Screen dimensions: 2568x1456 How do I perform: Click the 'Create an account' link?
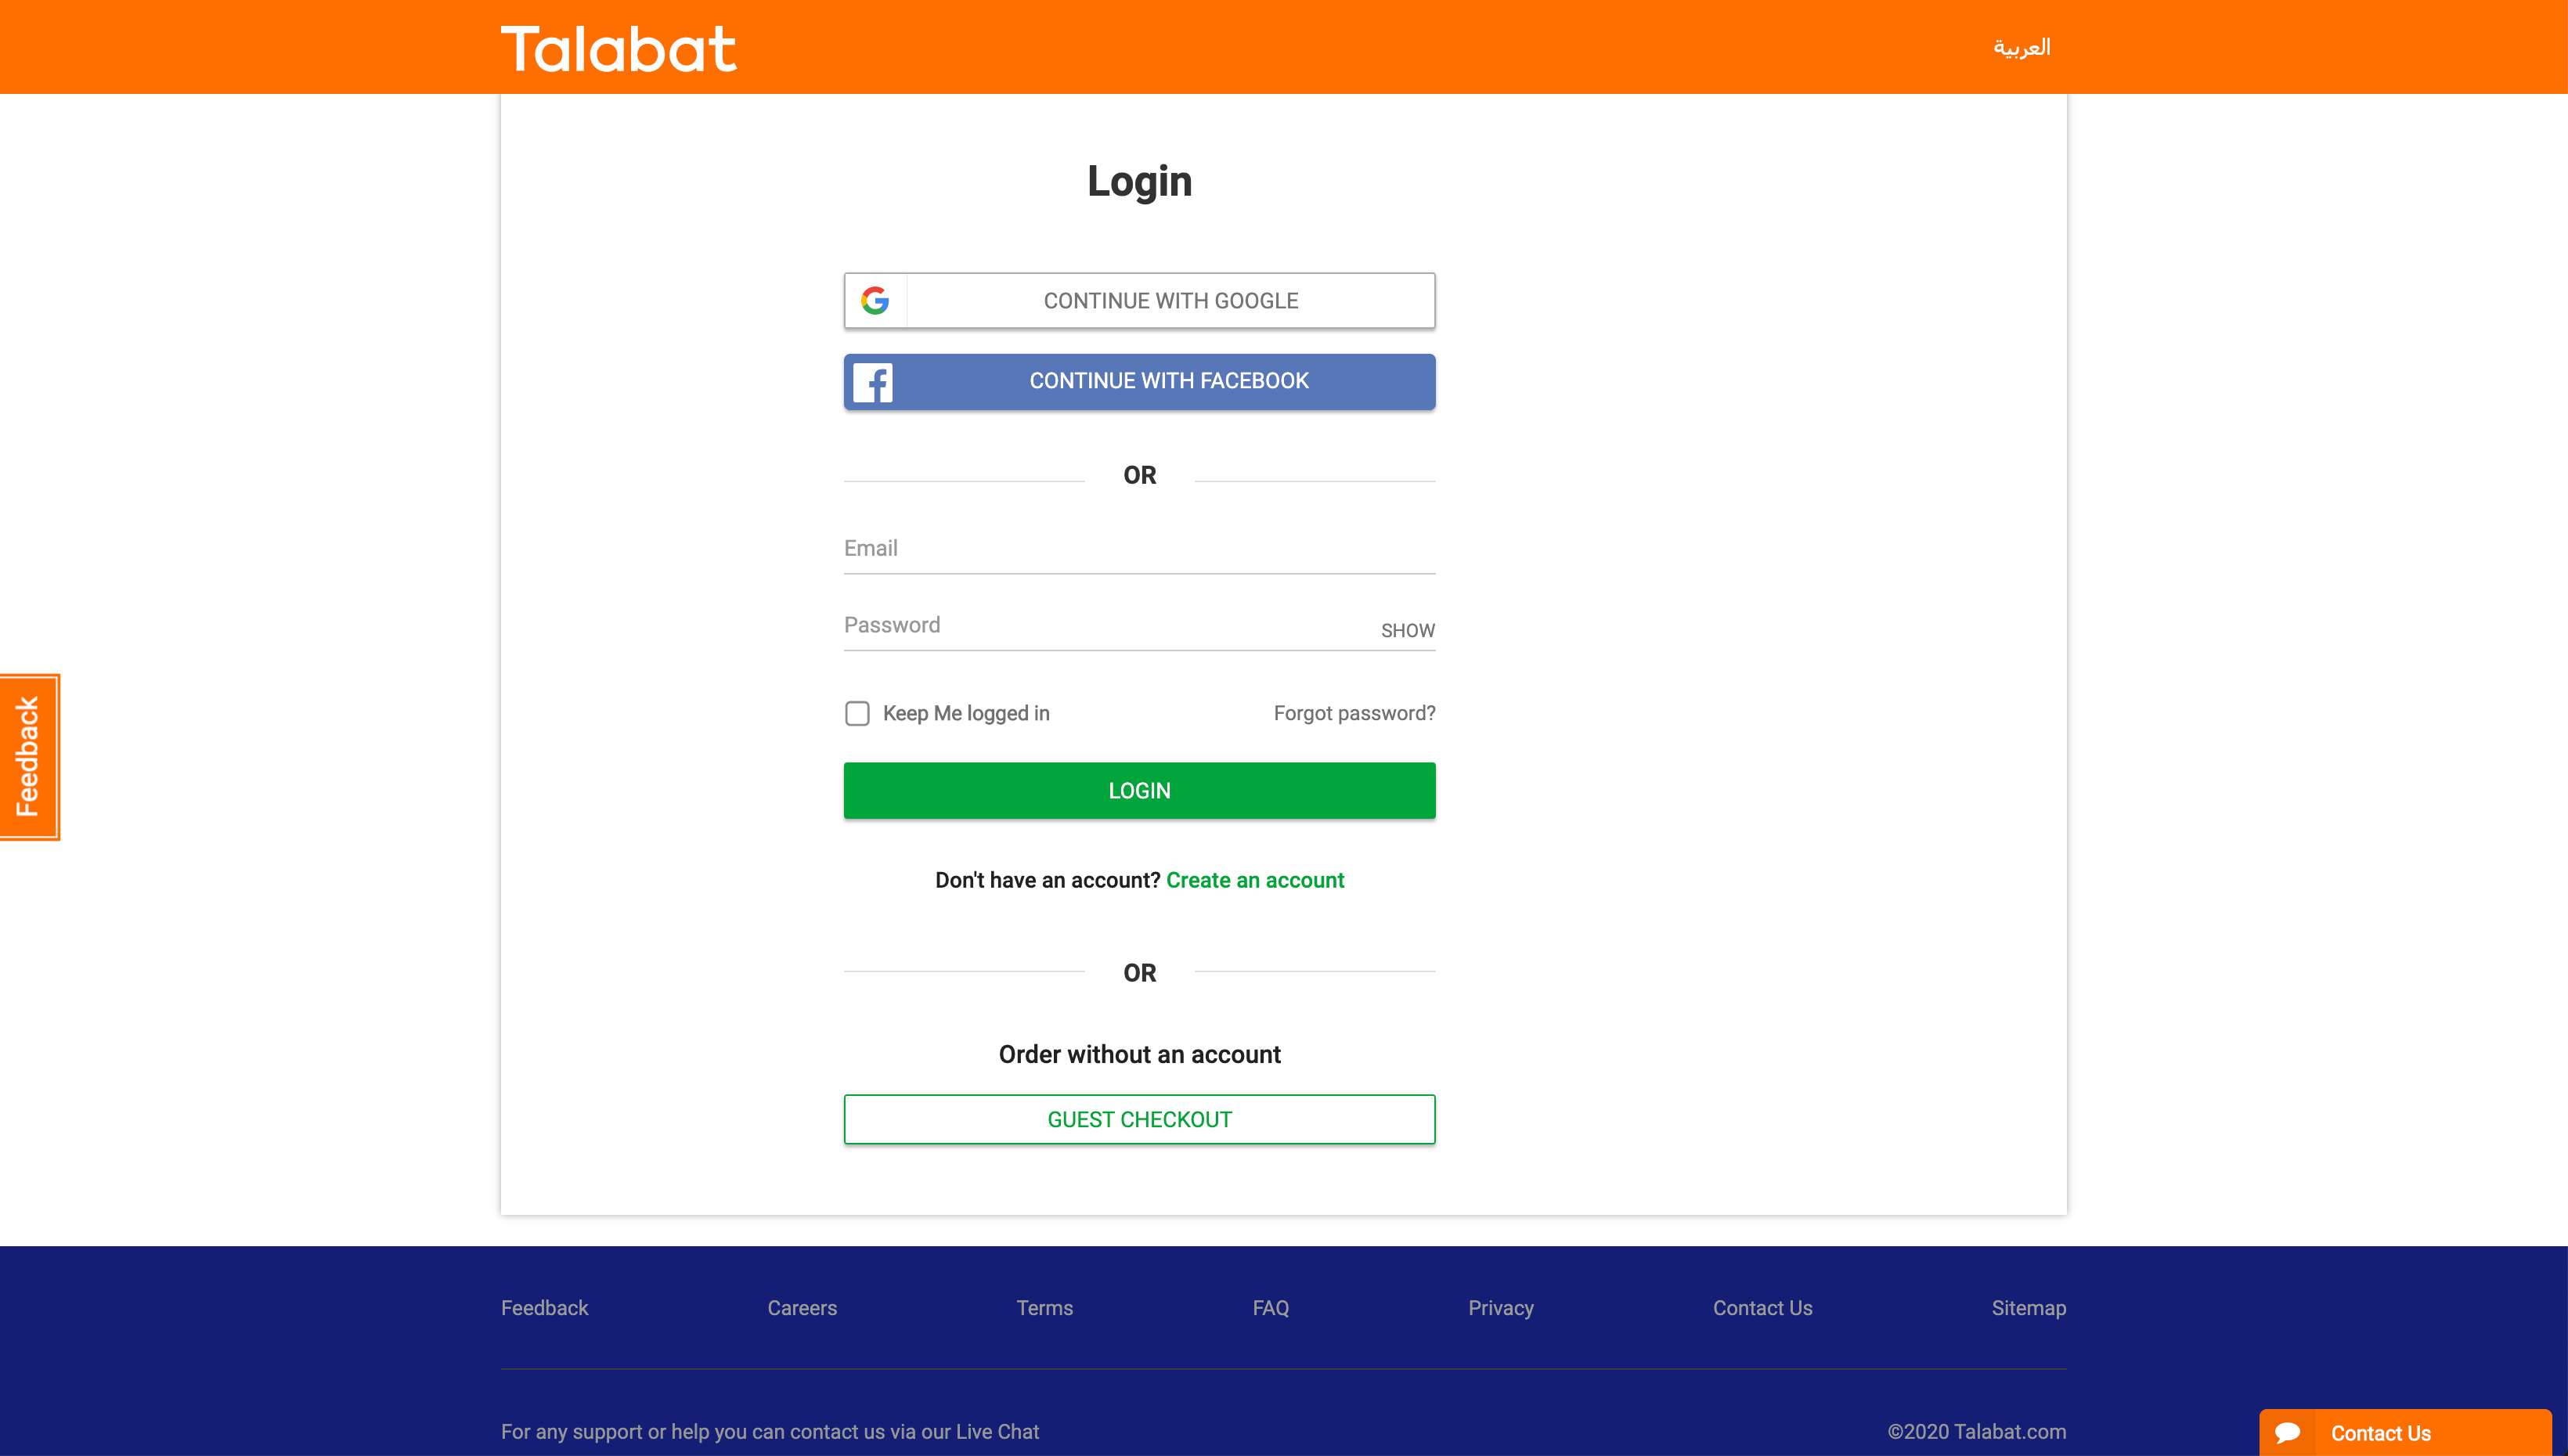click(x=1254, y=880)
